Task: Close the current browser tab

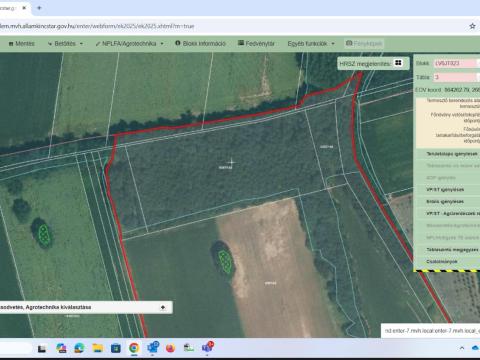Action: click(24, 8)
